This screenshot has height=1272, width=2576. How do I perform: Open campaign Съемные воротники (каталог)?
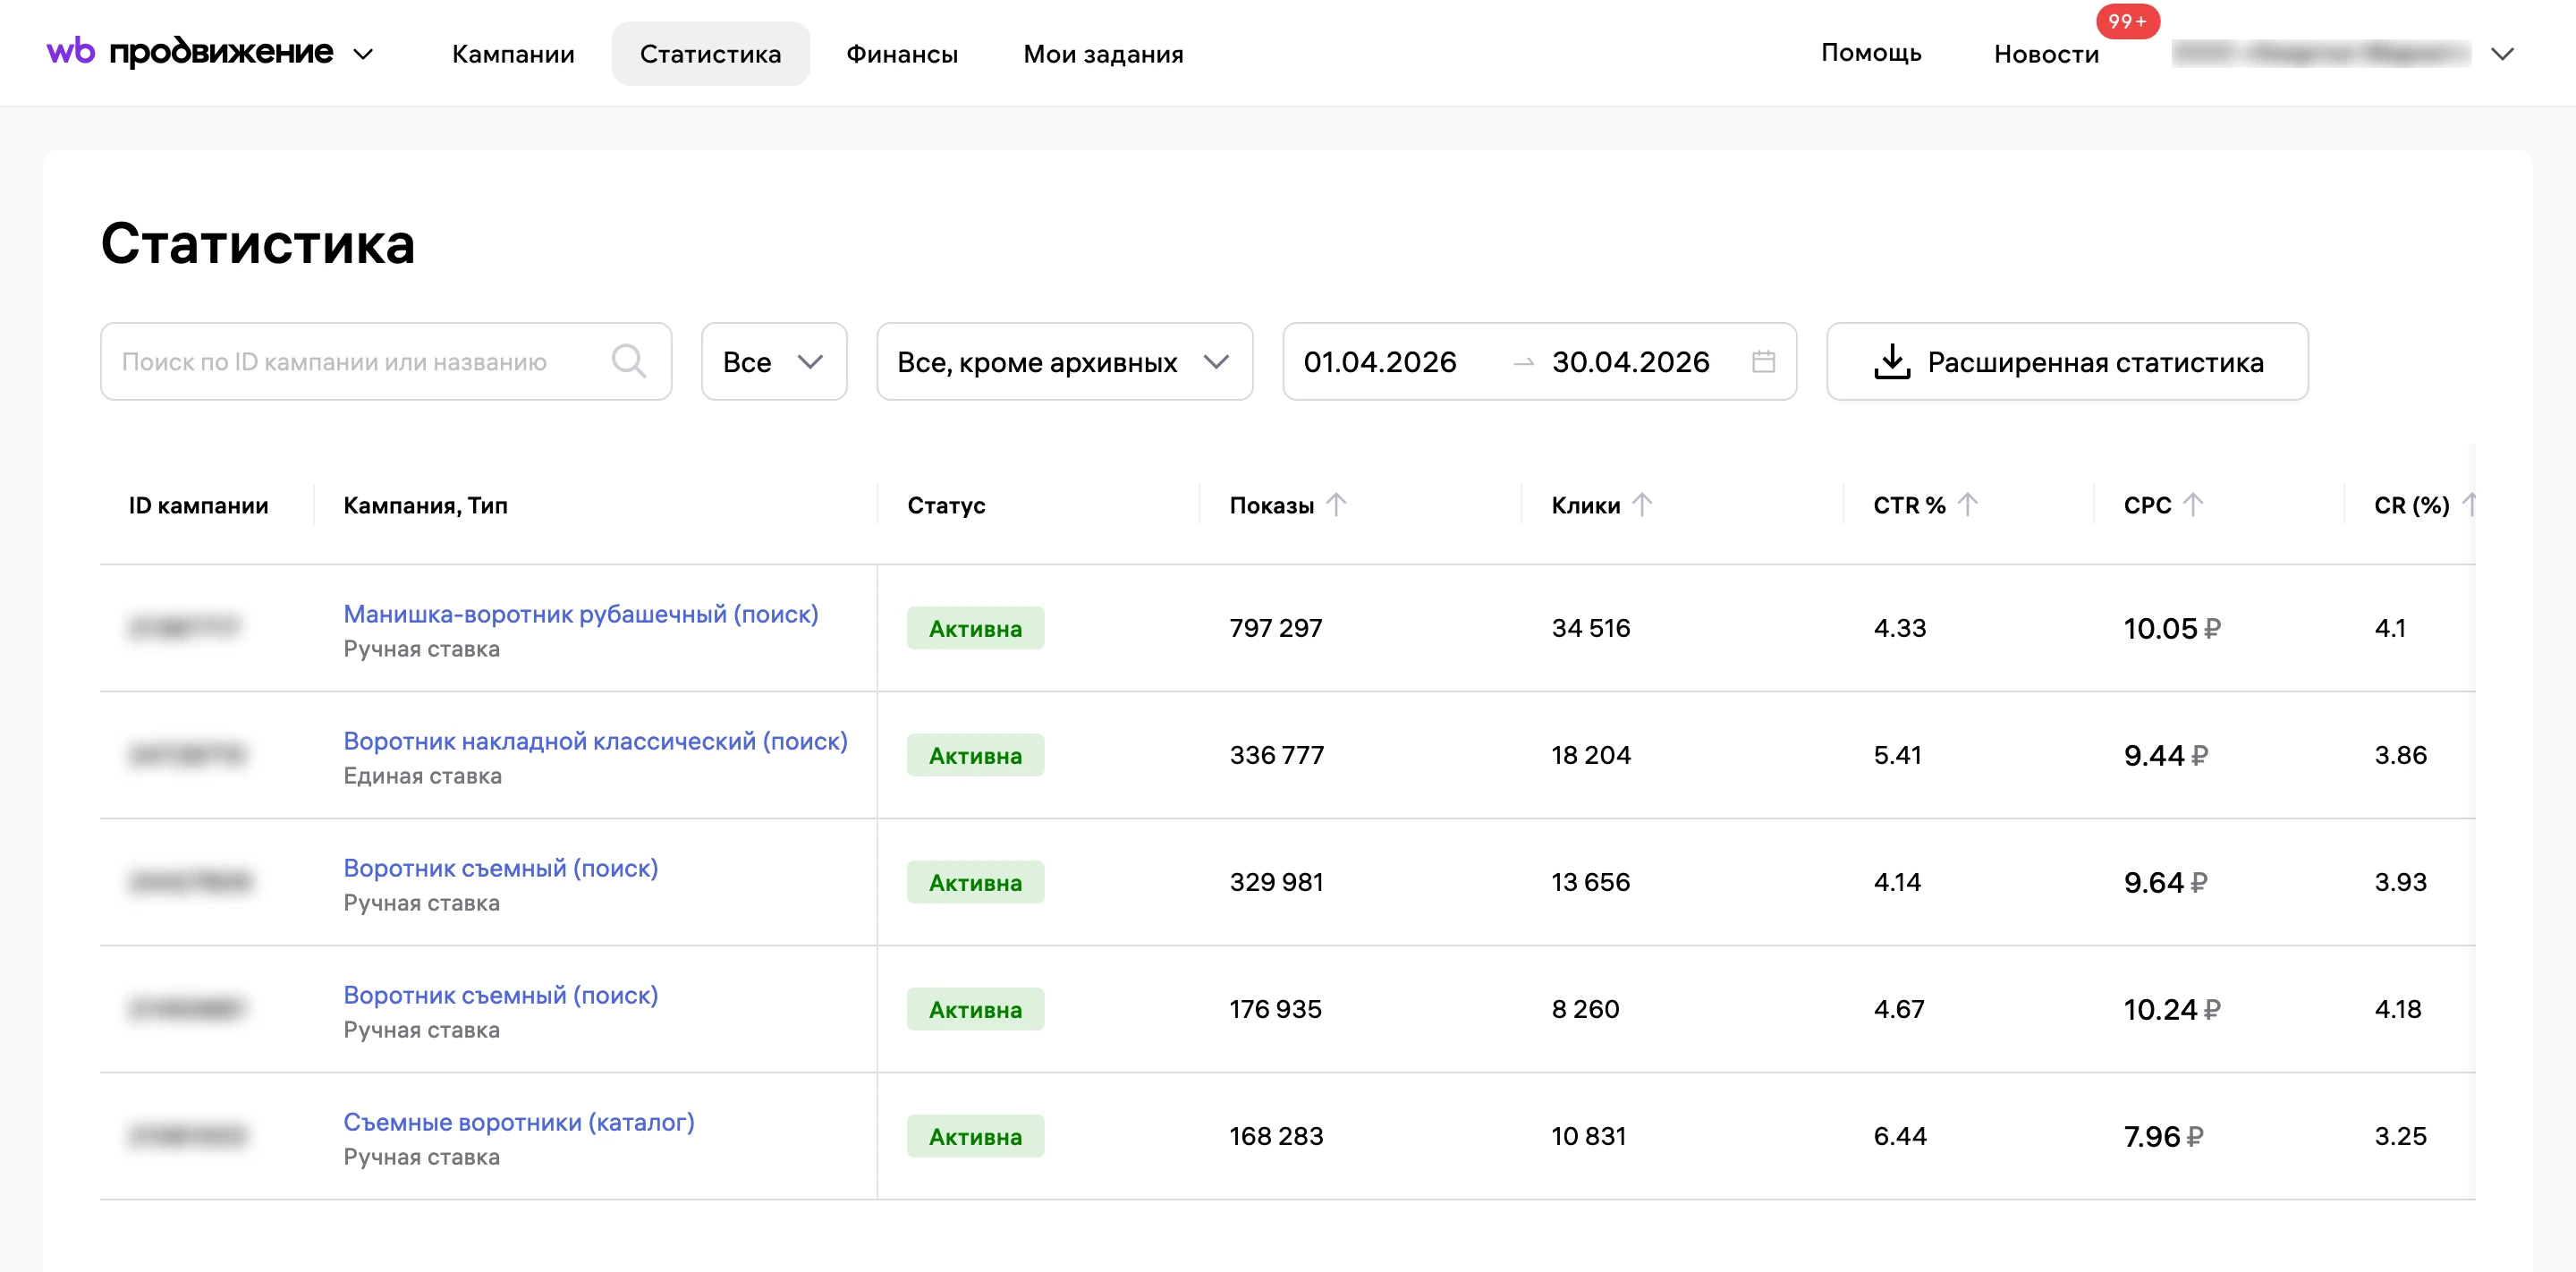pyautogui.click(x=518, y=1122)
